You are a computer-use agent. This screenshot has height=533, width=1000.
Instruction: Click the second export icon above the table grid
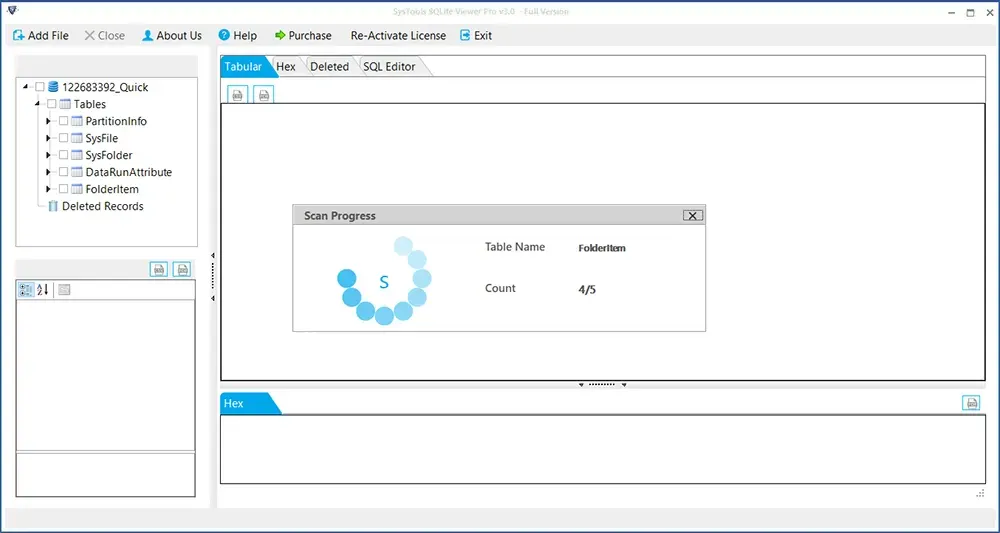coord(263,95)
